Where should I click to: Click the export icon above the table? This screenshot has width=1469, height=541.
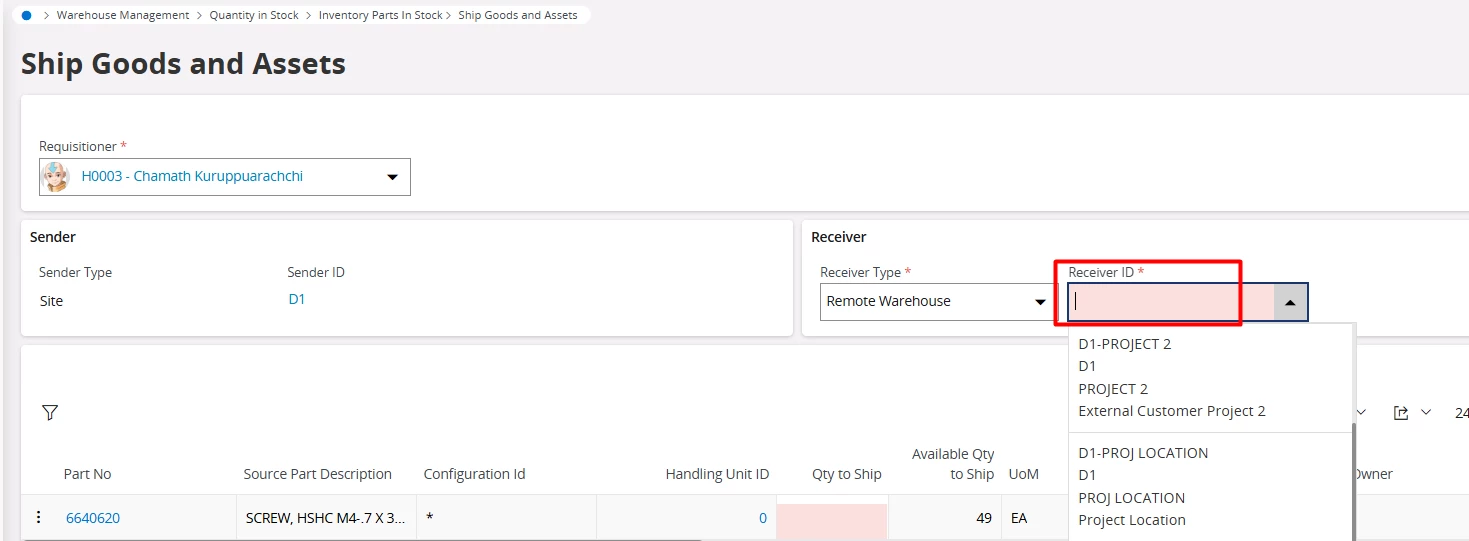1401,412
